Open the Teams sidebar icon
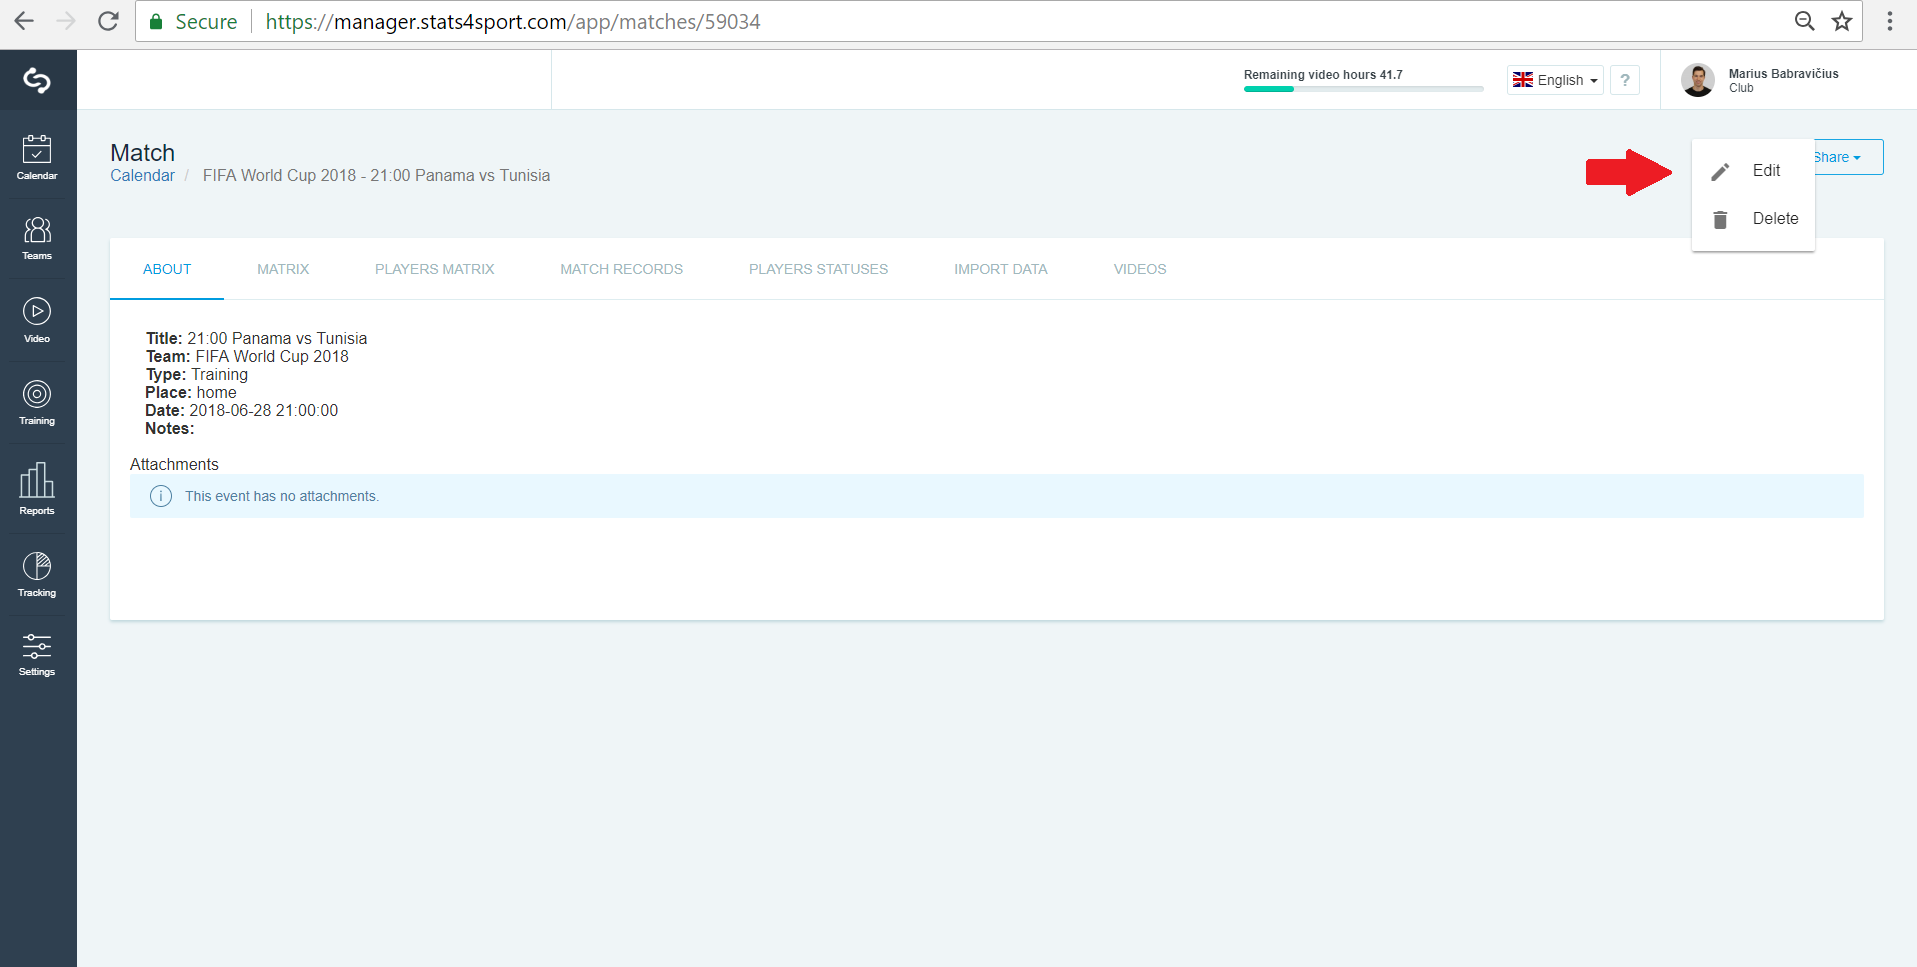 tap(37, 239)
